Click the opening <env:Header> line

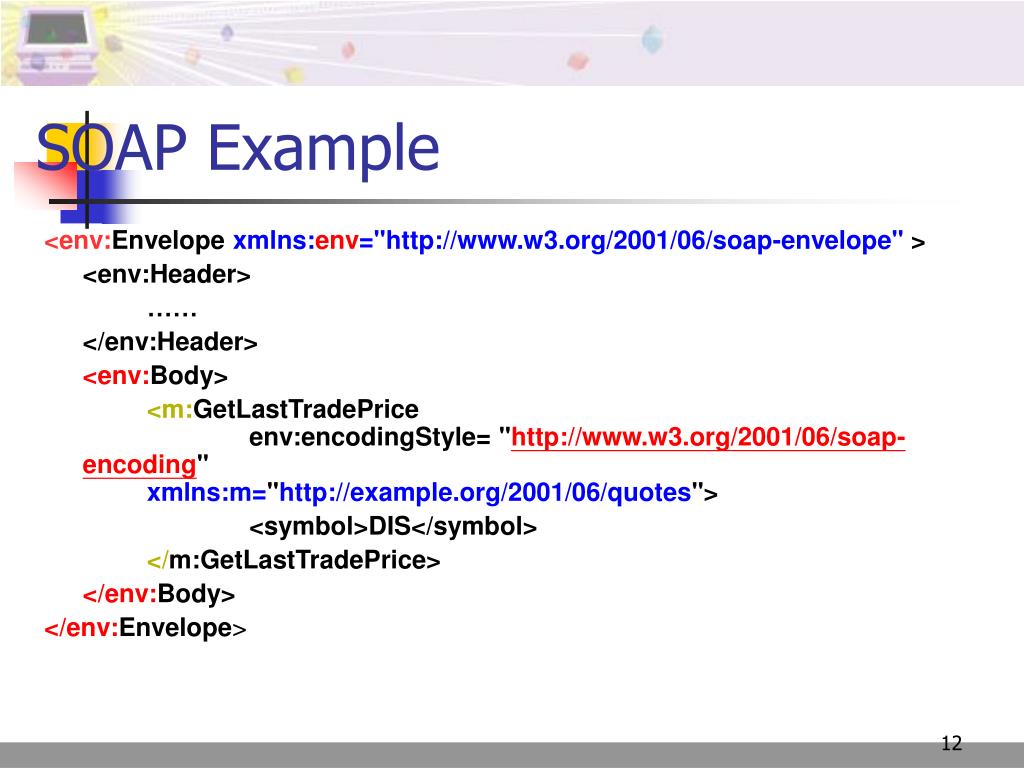click(167, 274)
